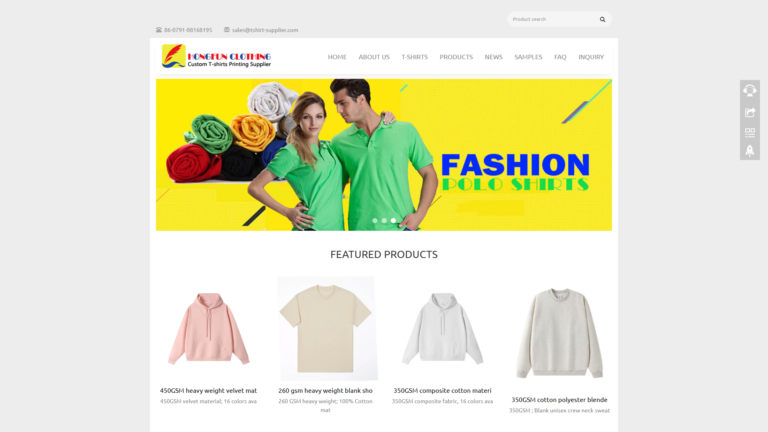Click the rocket back-to-top icon
The image size is (768, 432).
pos(749,151)
